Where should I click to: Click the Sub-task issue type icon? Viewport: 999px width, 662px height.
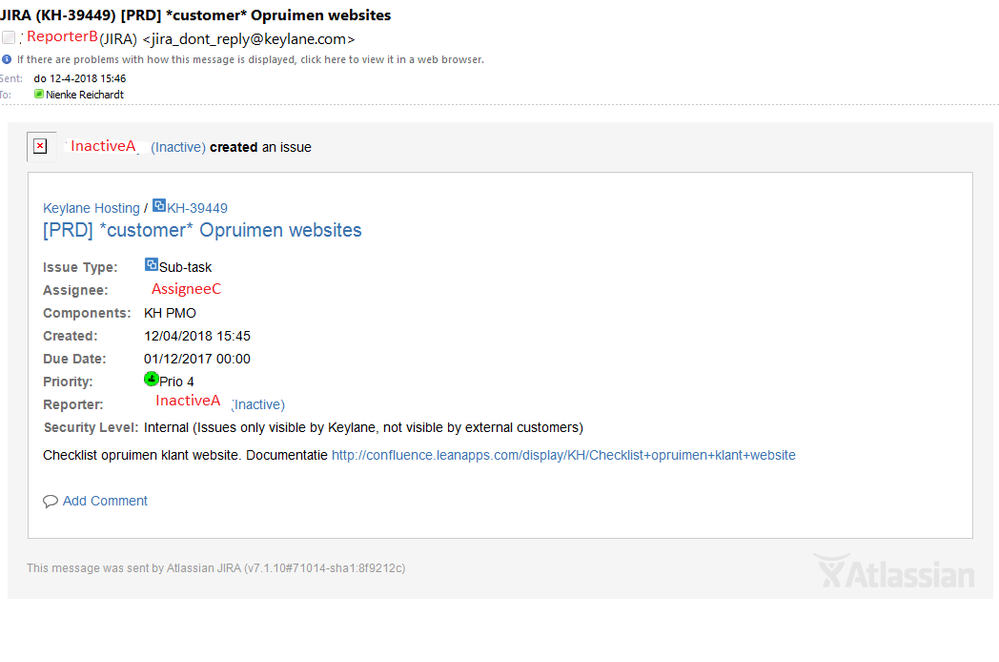click(x=151, y=264)
